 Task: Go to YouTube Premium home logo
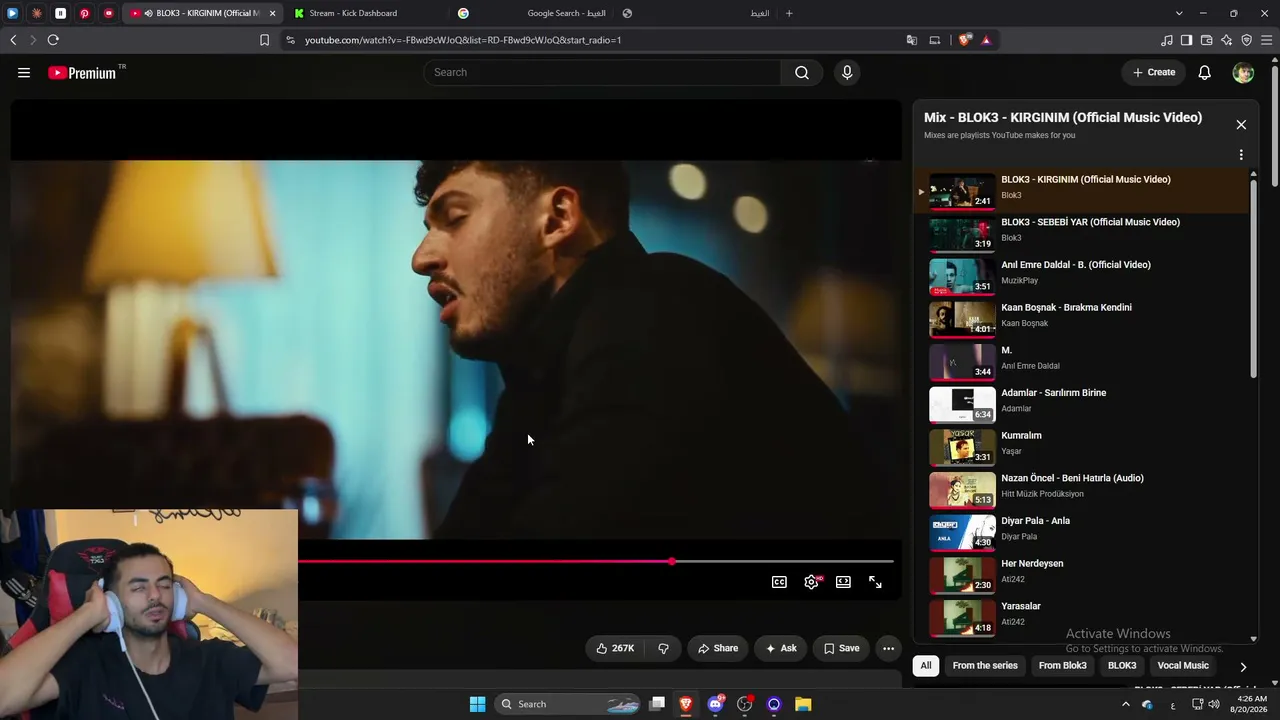point(82,72)
